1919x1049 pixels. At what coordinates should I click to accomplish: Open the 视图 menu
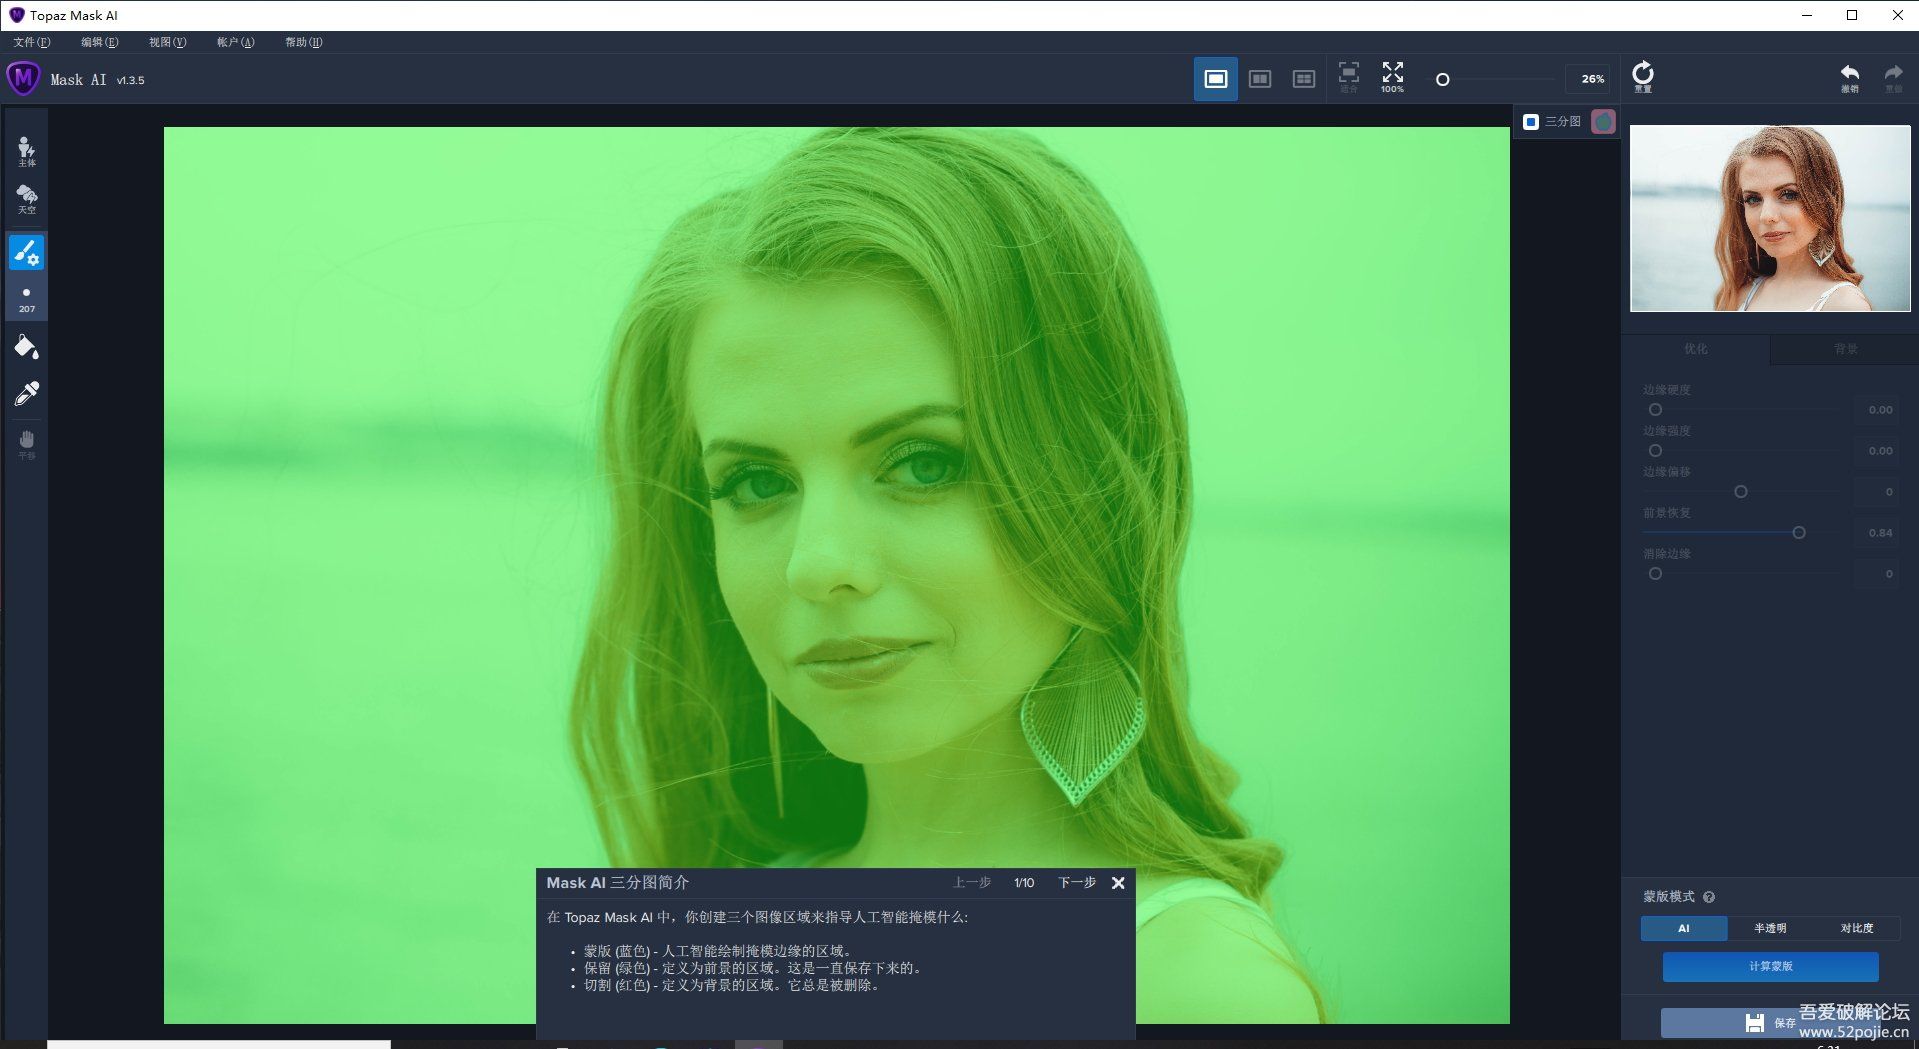point(167,42)
